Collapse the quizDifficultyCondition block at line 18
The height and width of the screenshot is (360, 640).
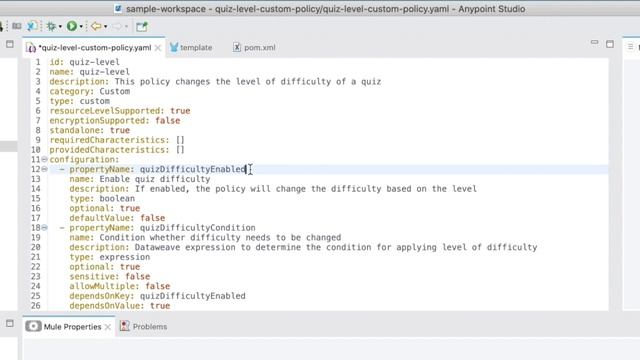44,228
